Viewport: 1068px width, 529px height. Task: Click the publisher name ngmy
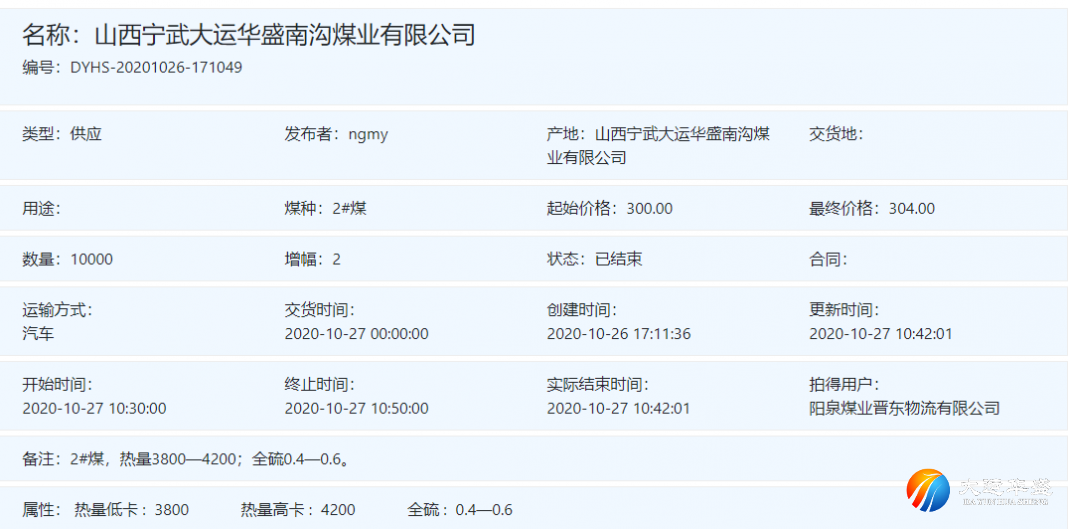[368, 134]
